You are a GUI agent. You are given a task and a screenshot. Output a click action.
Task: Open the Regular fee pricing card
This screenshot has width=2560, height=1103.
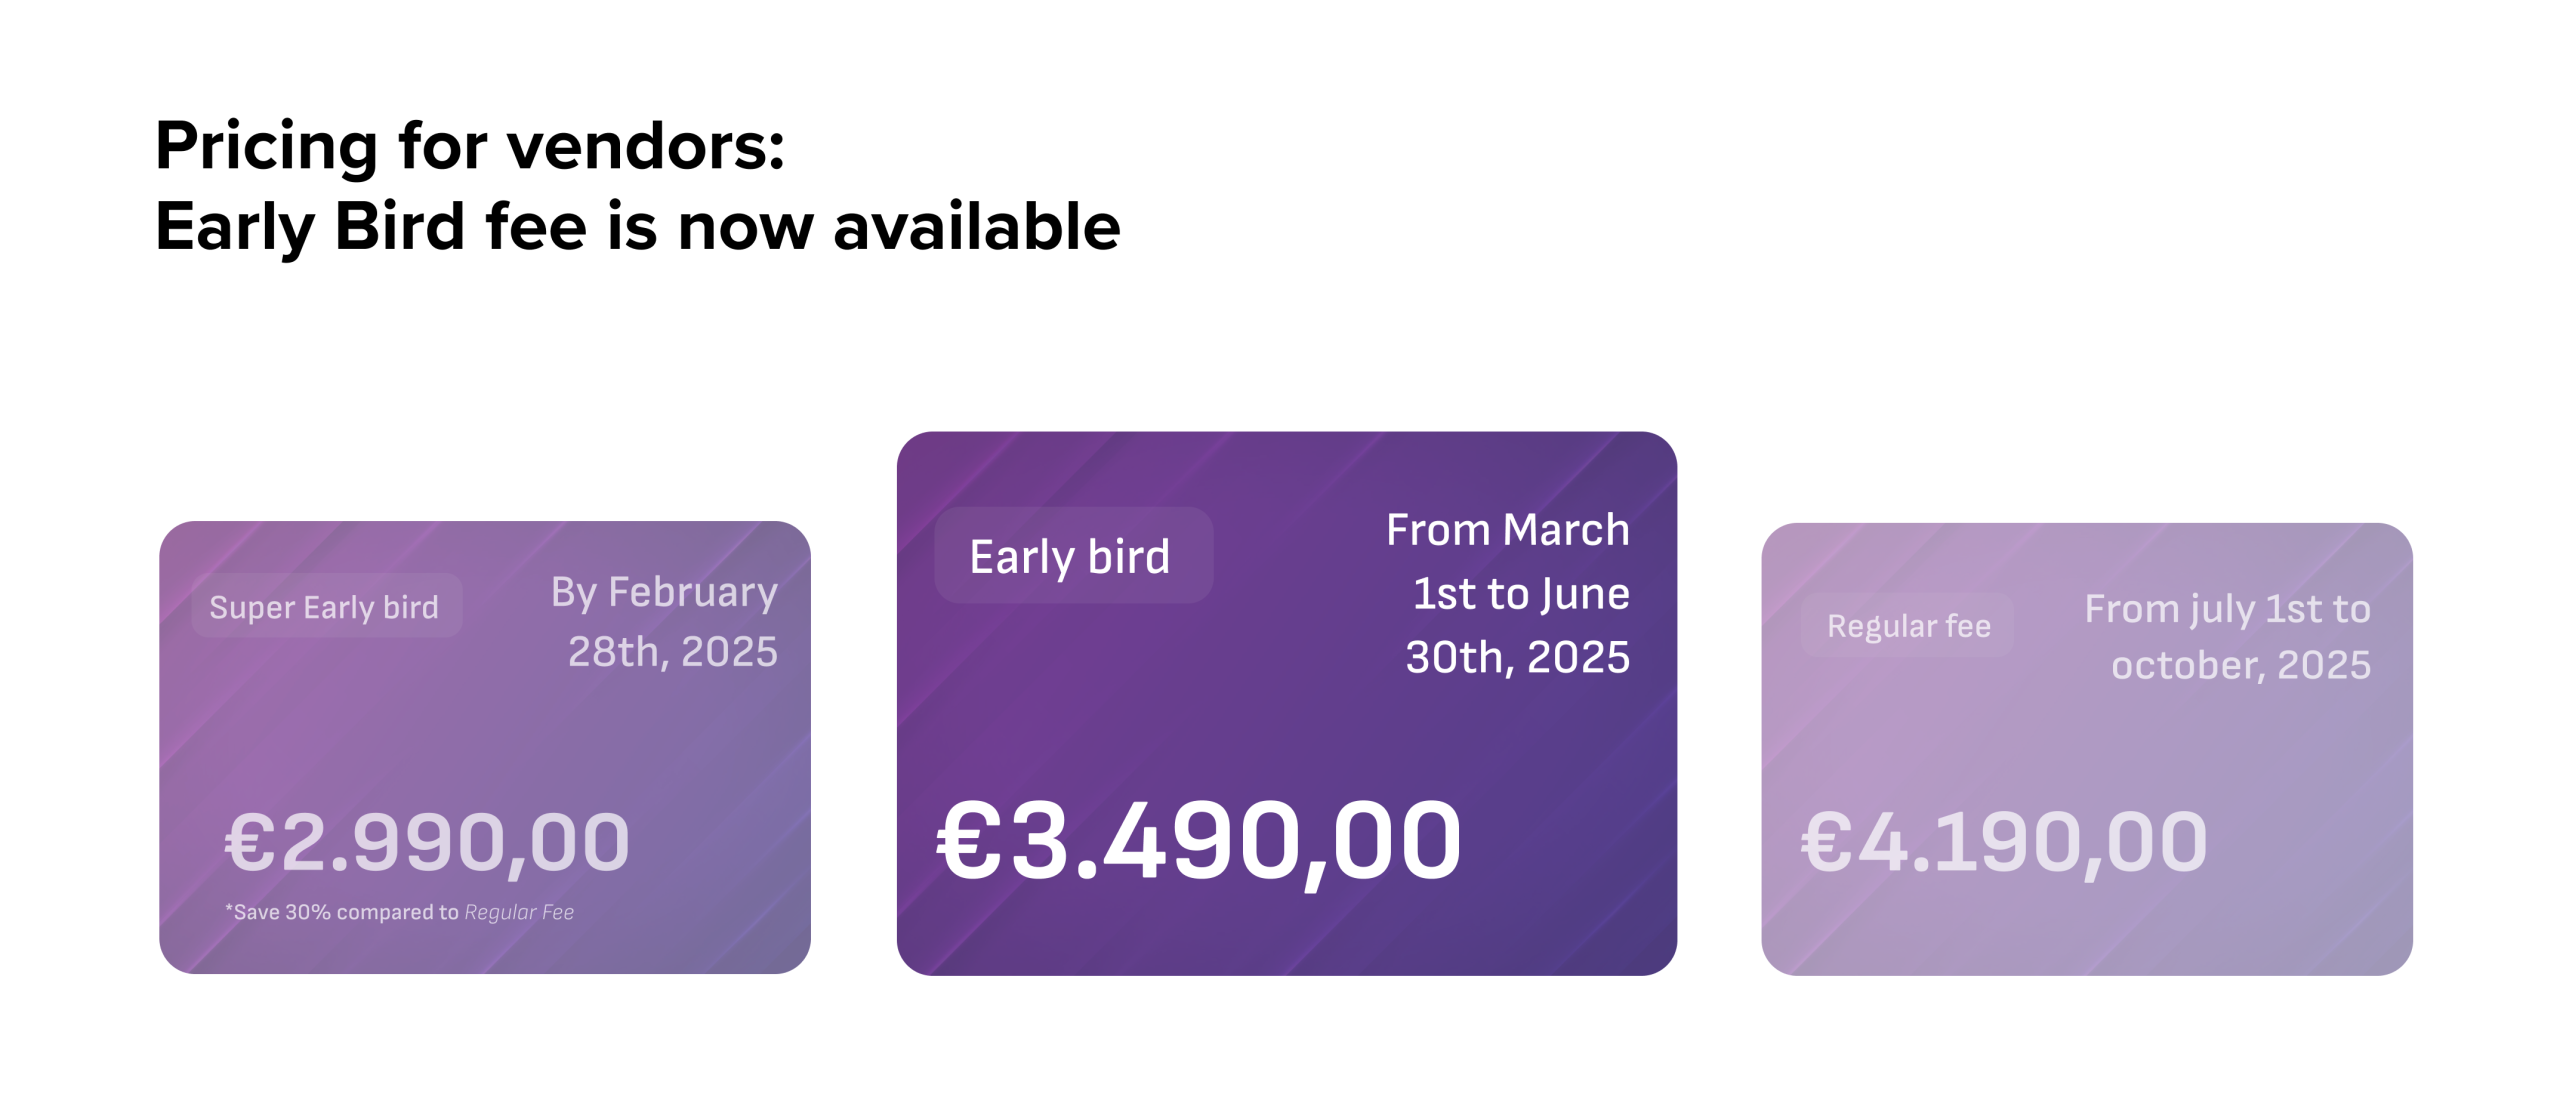pyautogui.click(x=2087, y=749)
